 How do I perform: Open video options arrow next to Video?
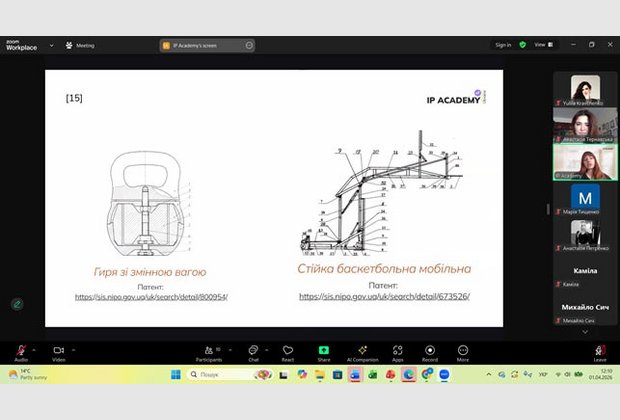[x=74, y=350]
